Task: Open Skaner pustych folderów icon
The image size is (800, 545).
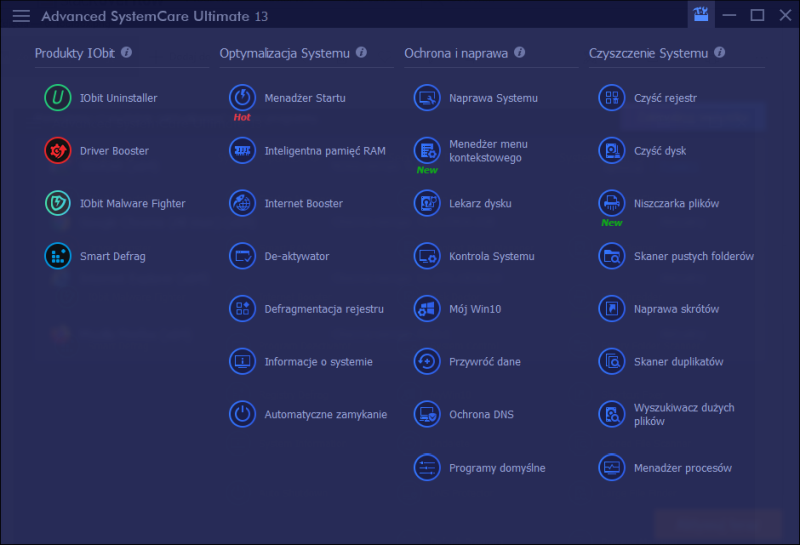Action: pos(612,256)
